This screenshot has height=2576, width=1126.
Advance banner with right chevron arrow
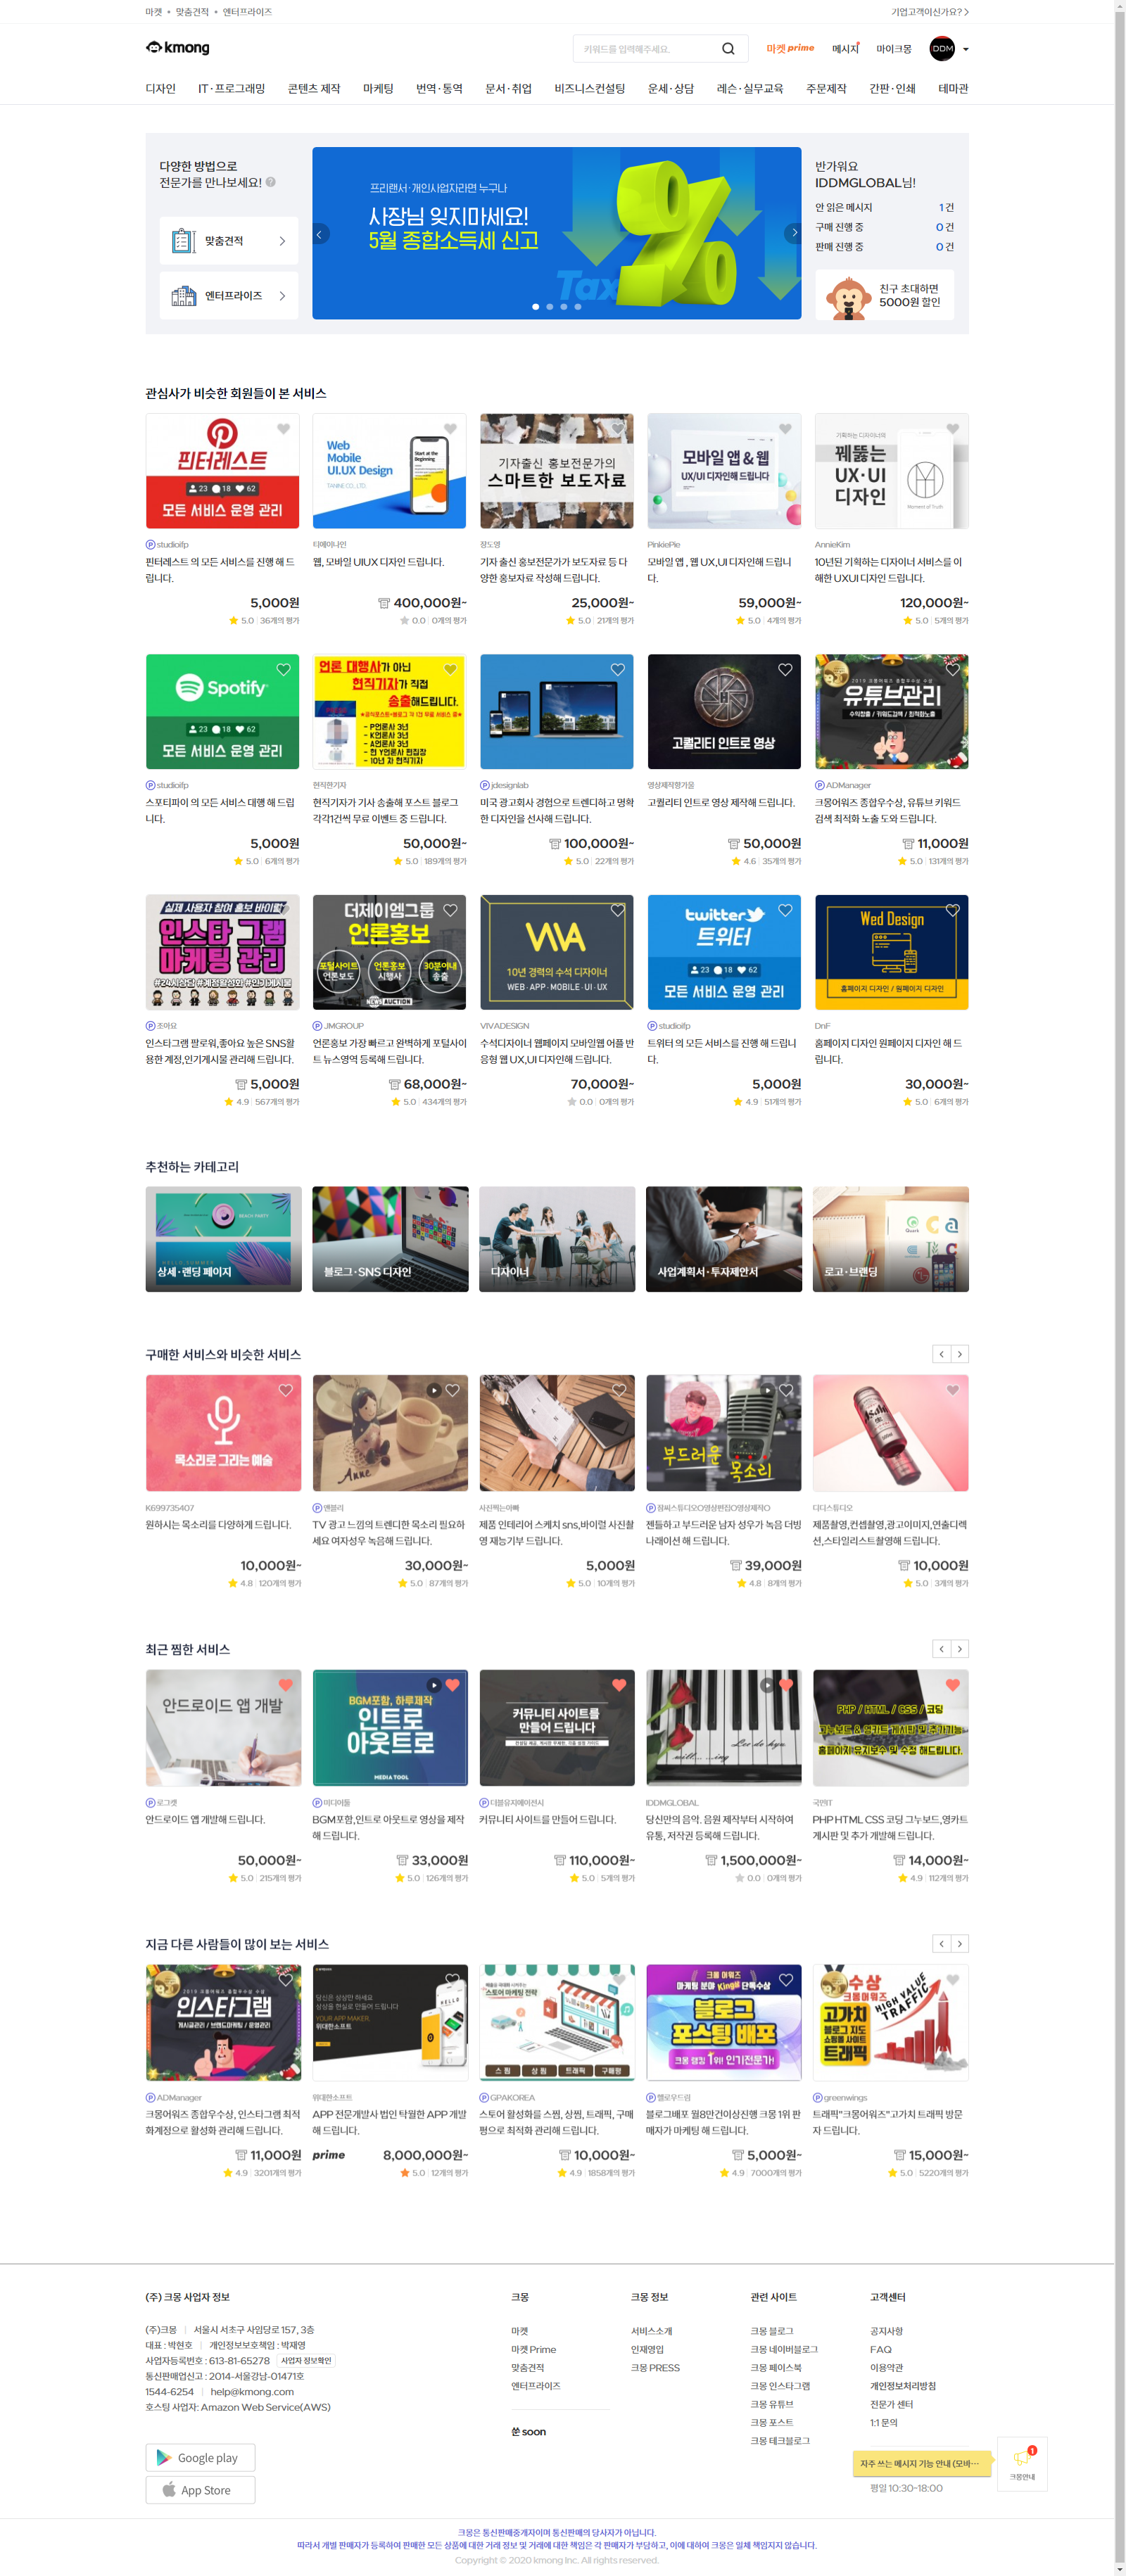pos(794,233)
